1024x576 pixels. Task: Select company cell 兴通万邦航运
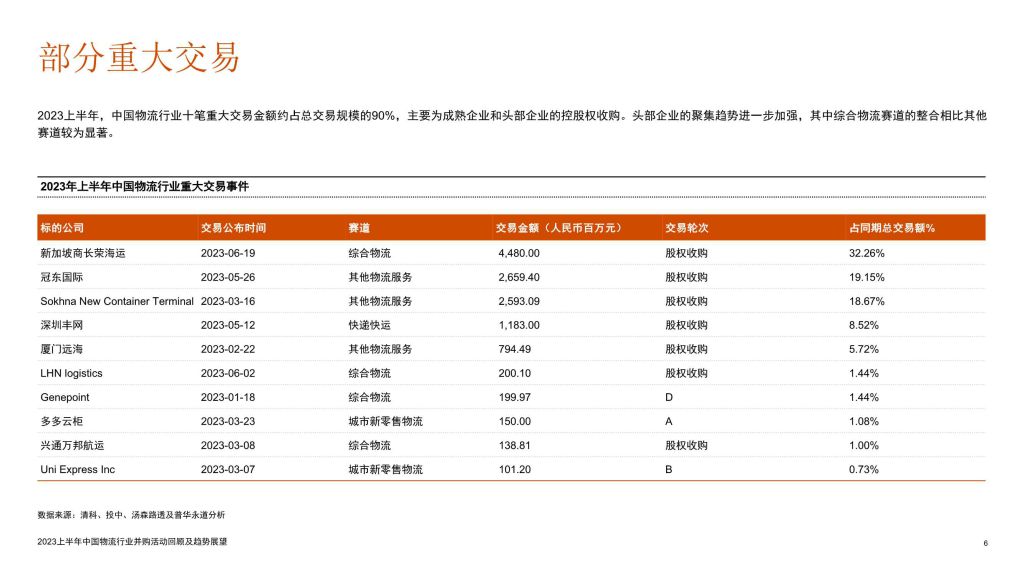[x=72, y=445]
